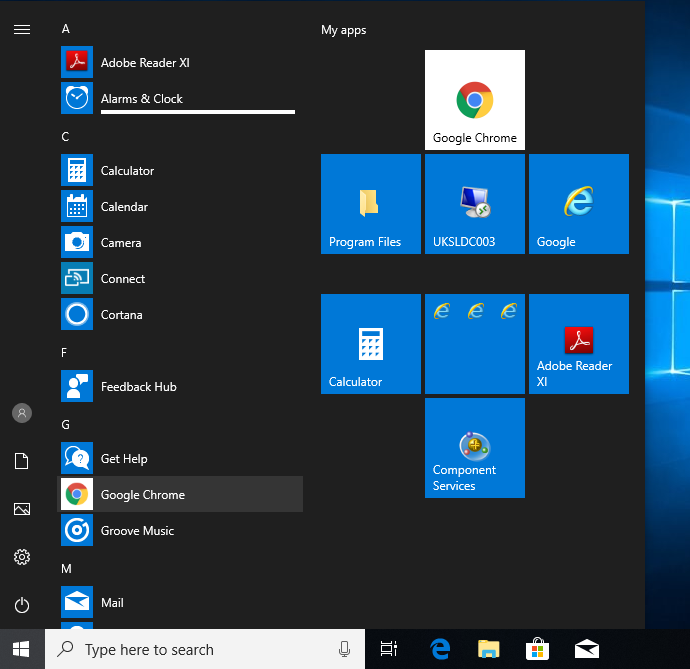Jump to letter A section header

pos(66,29)
